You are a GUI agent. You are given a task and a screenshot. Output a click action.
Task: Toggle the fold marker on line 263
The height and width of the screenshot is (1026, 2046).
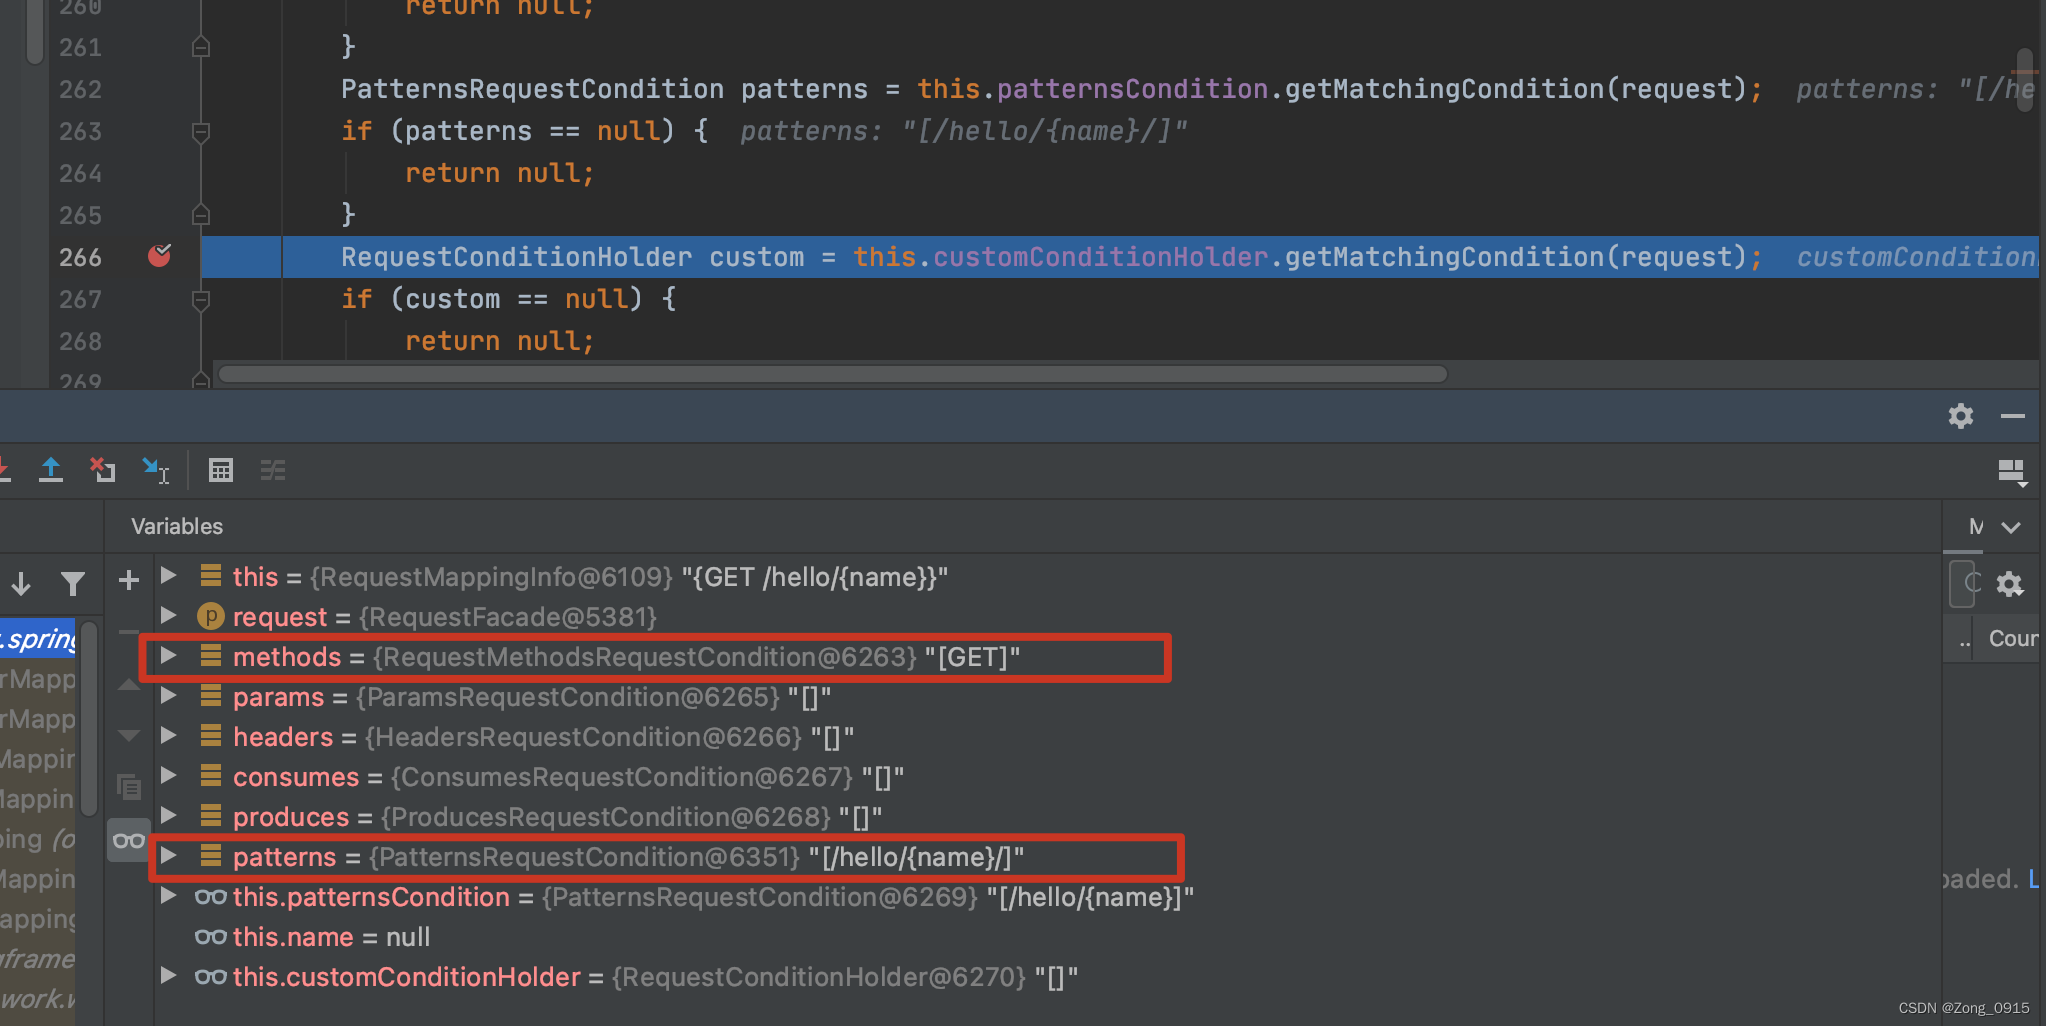click(x=201, y=131)
